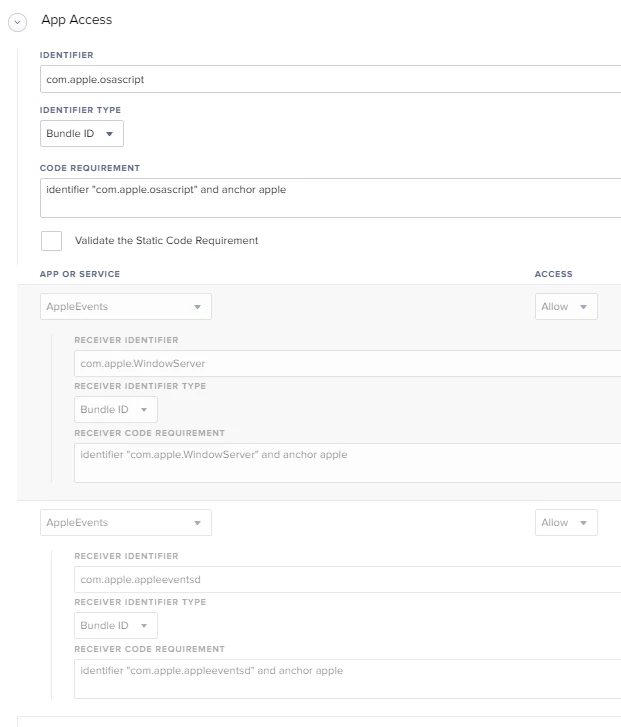Open the first AppleEvents service dropdown
The width and height of the screenshot is (621, 727).
(126, 306)
